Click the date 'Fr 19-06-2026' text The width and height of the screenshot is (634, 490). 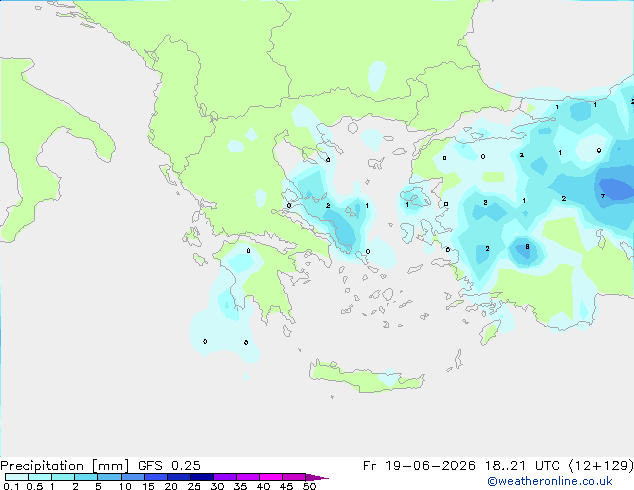pos(419,466)
